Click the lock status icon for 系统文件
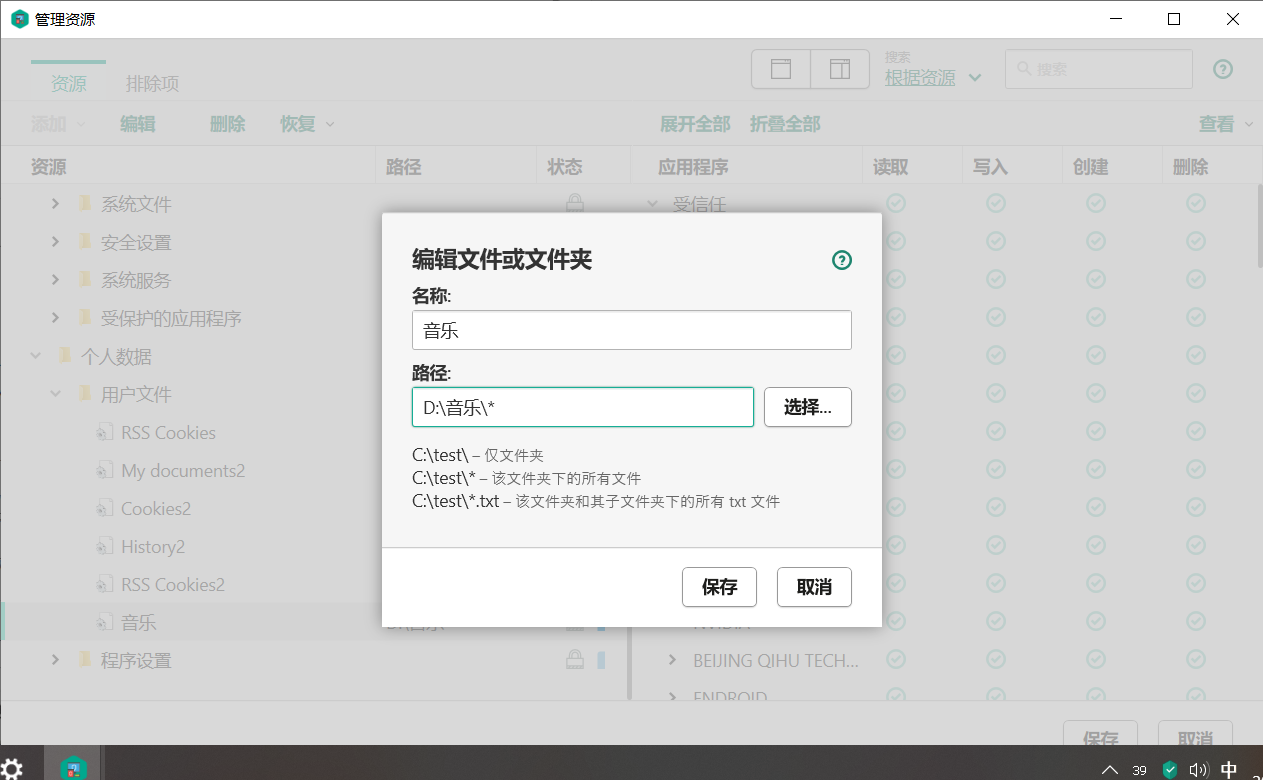The width and height of the screenshot is (1263, 780). tap(575, 204)
